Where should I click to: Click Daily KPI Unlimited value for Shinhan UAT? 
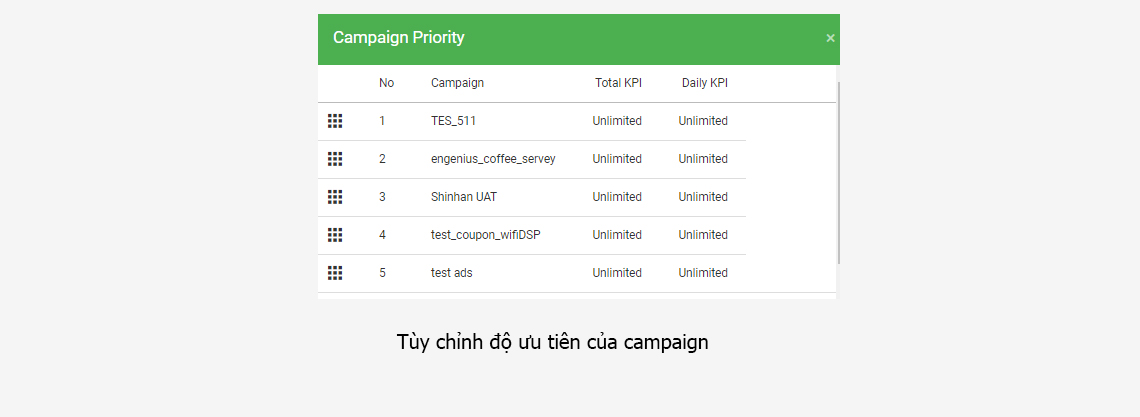click(x=703, y=197)
